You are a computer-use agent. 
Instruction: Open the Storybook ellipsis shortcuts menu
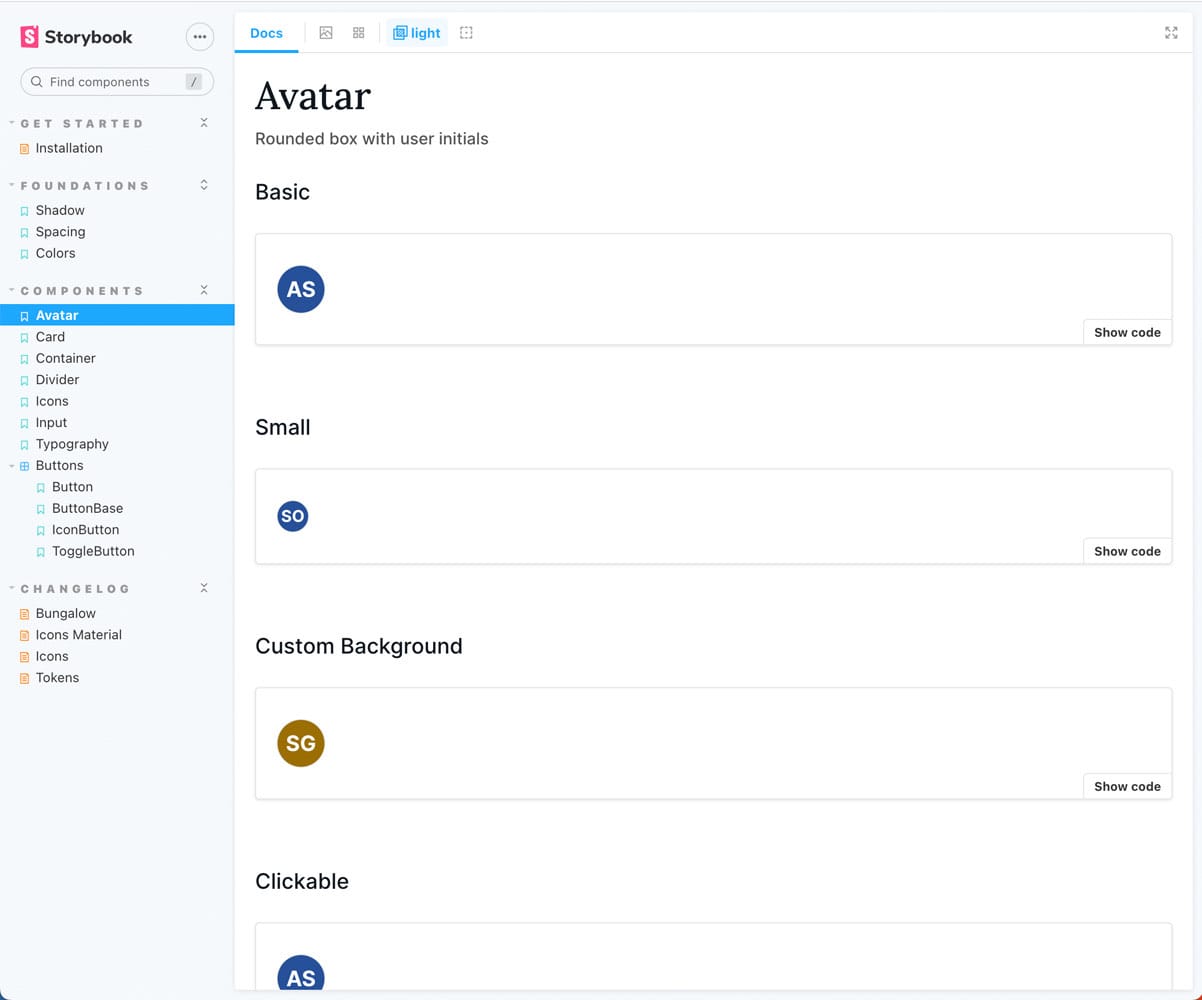(200, 37)
